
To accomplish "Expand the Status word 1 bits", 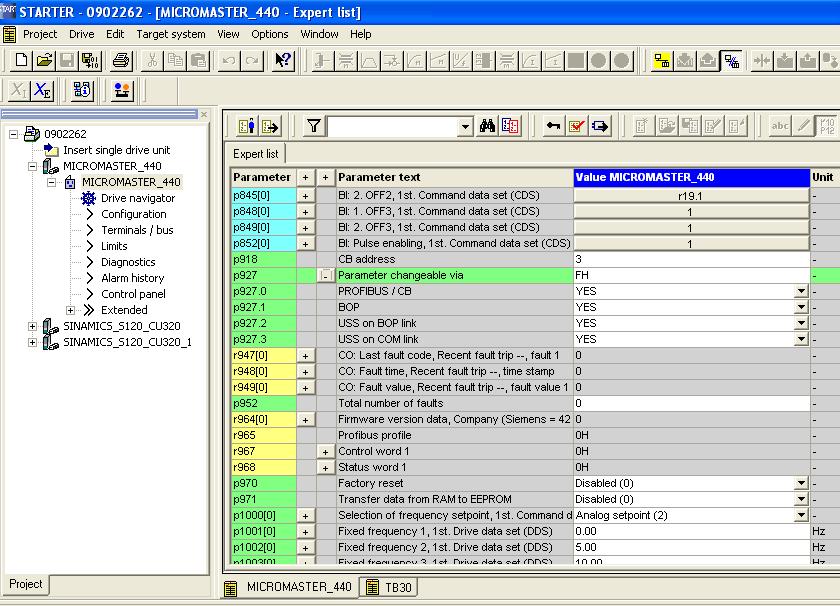I will point(325,468).
